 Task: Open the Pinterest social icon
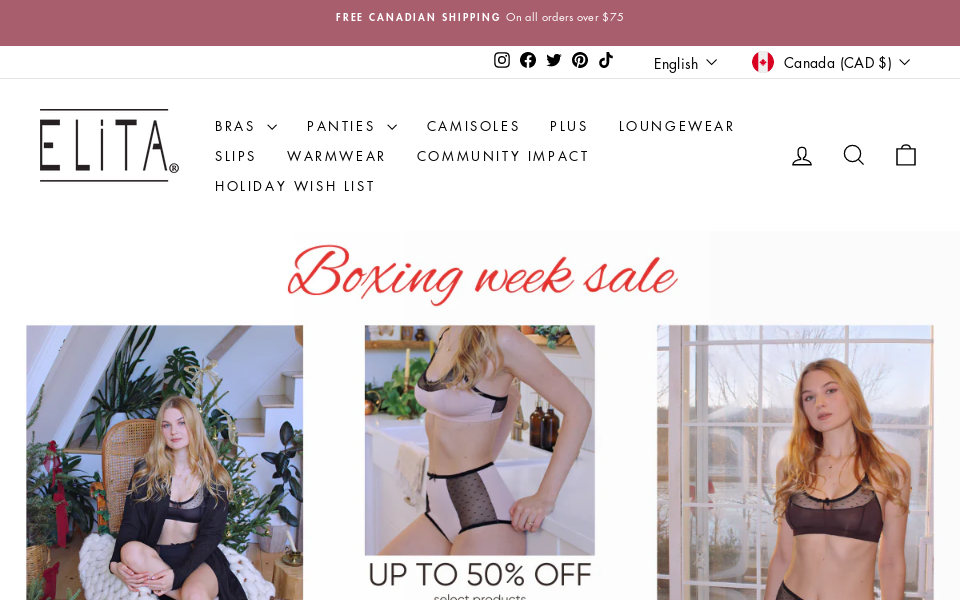click(x=580, y=60)
